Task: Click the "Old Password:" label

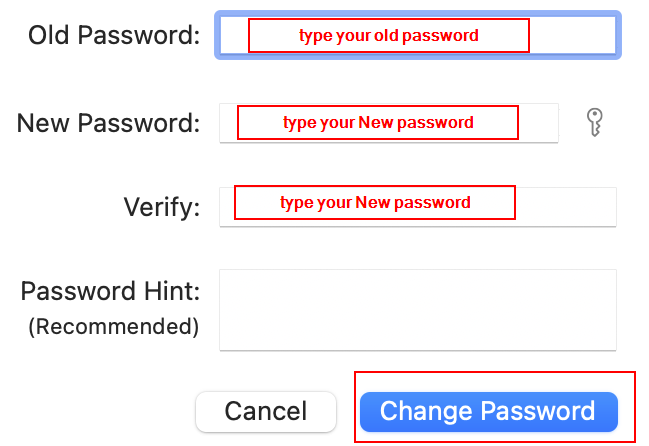Action: click(114, 37)
